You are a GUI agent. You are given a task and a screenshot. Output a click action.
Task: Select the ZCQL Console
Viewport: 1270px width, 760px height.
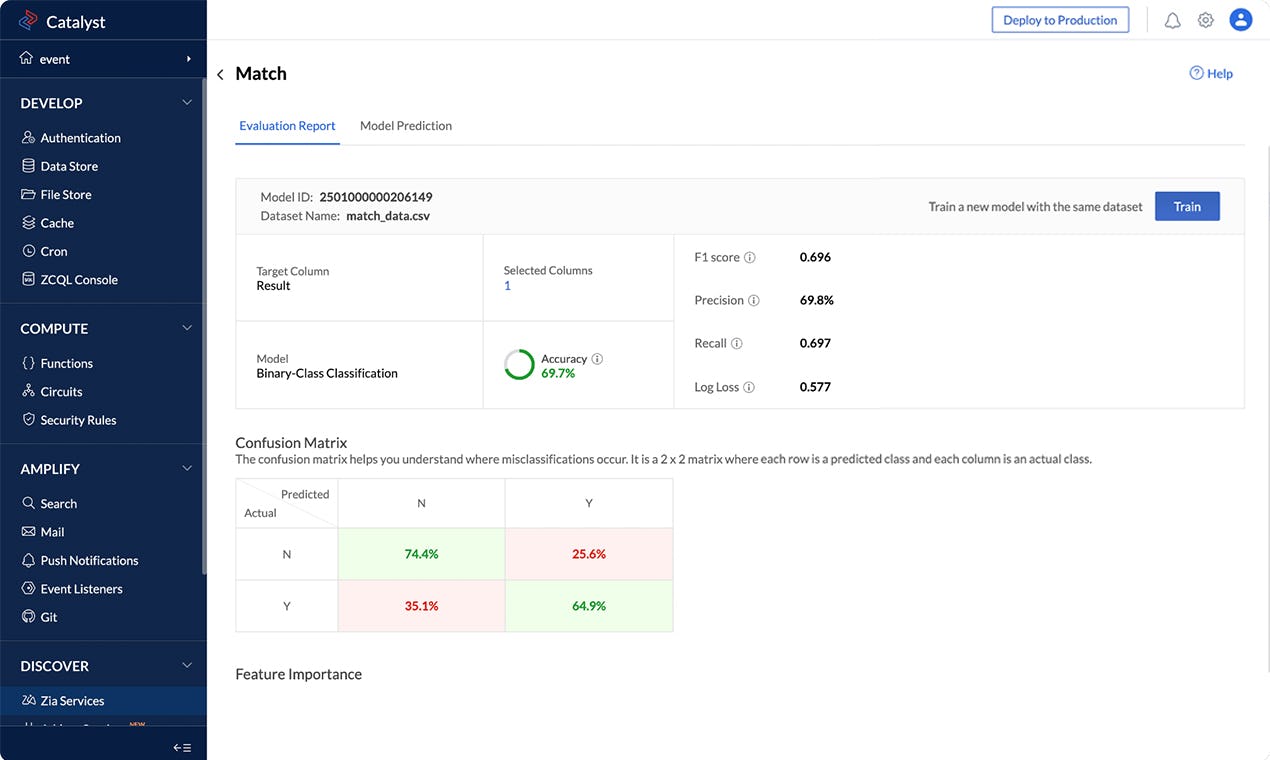[78, 279]
